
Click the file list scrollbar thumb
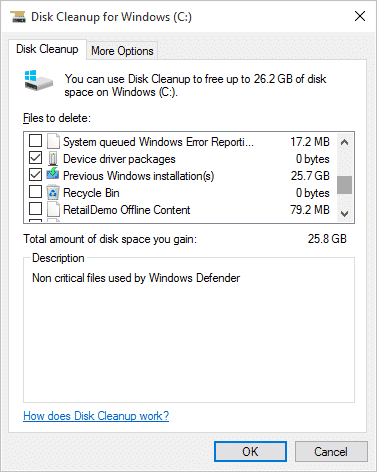coord(345,185)
